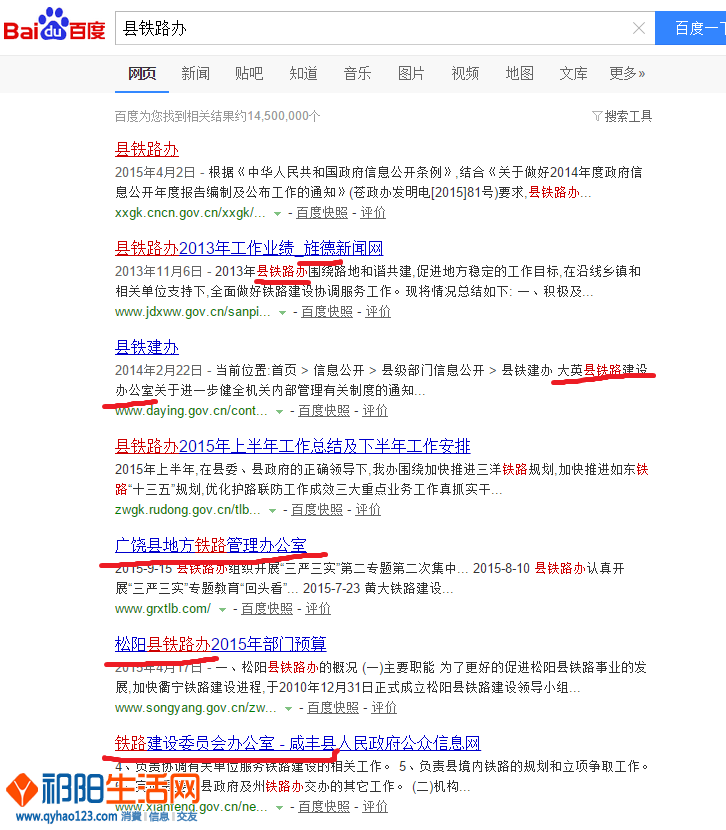Expand dropdown arrow next to xianfeng.gov.cn URL
The width and height of the screenshot is (726, 830).
coord(279,808)
